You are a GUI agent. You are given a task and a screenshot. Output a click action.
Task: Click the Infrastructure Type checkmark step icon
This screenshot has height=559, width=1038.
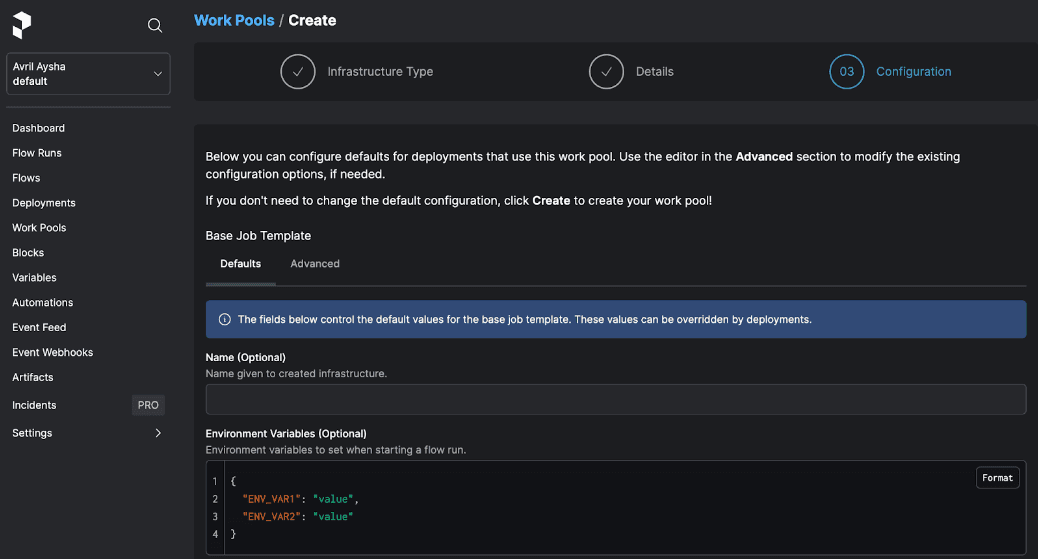298,72
